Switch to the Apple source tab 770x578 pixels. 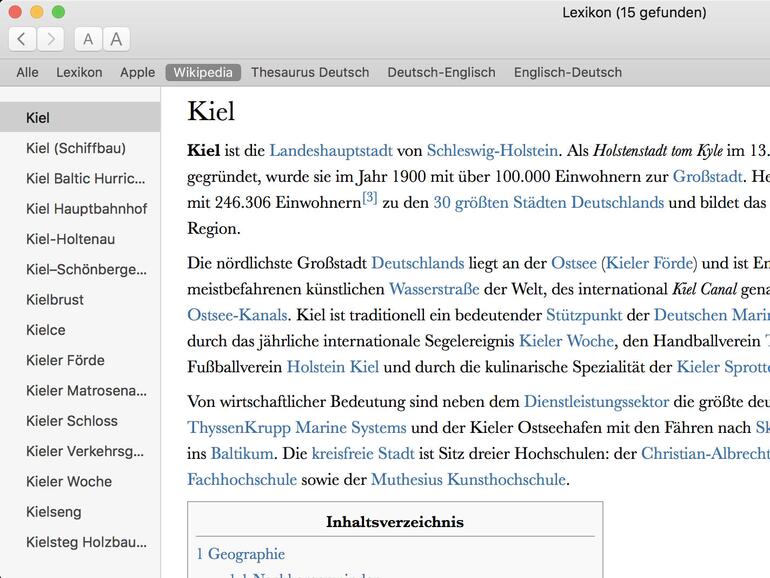click(138, 72)
